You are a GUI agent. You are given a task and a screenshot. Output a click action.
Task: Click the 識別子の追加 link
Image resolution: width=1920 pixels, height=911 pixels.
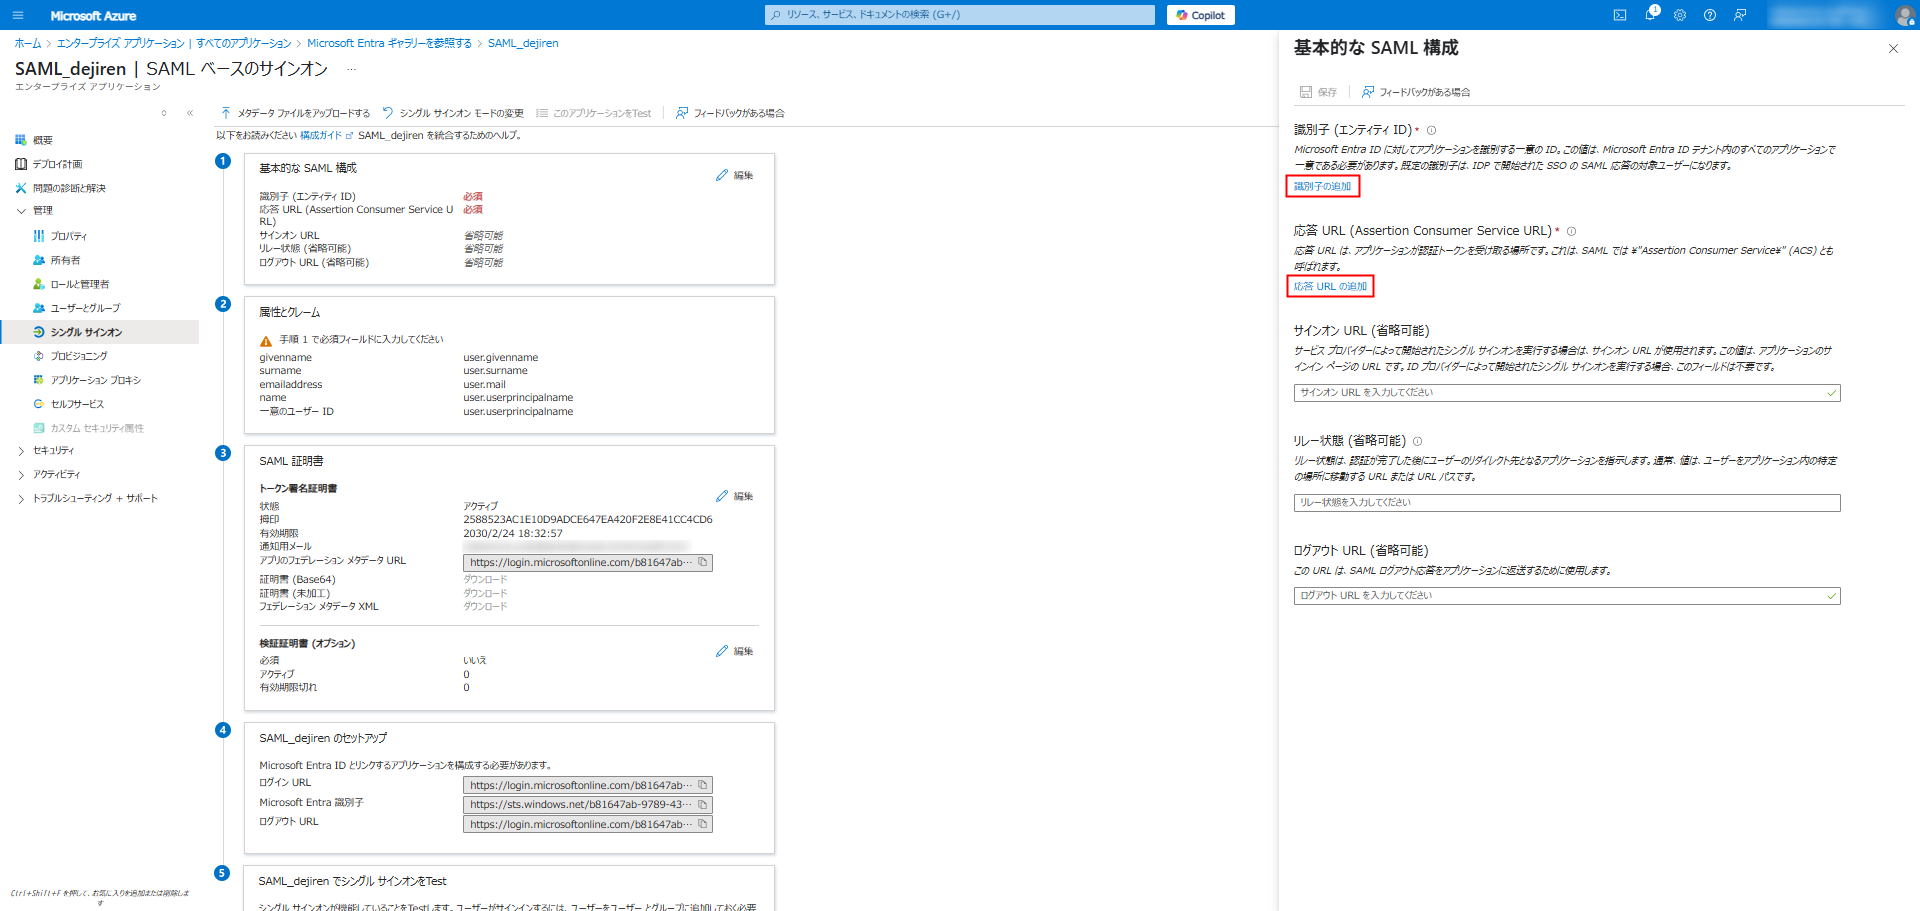click(x=1322, y=187)
